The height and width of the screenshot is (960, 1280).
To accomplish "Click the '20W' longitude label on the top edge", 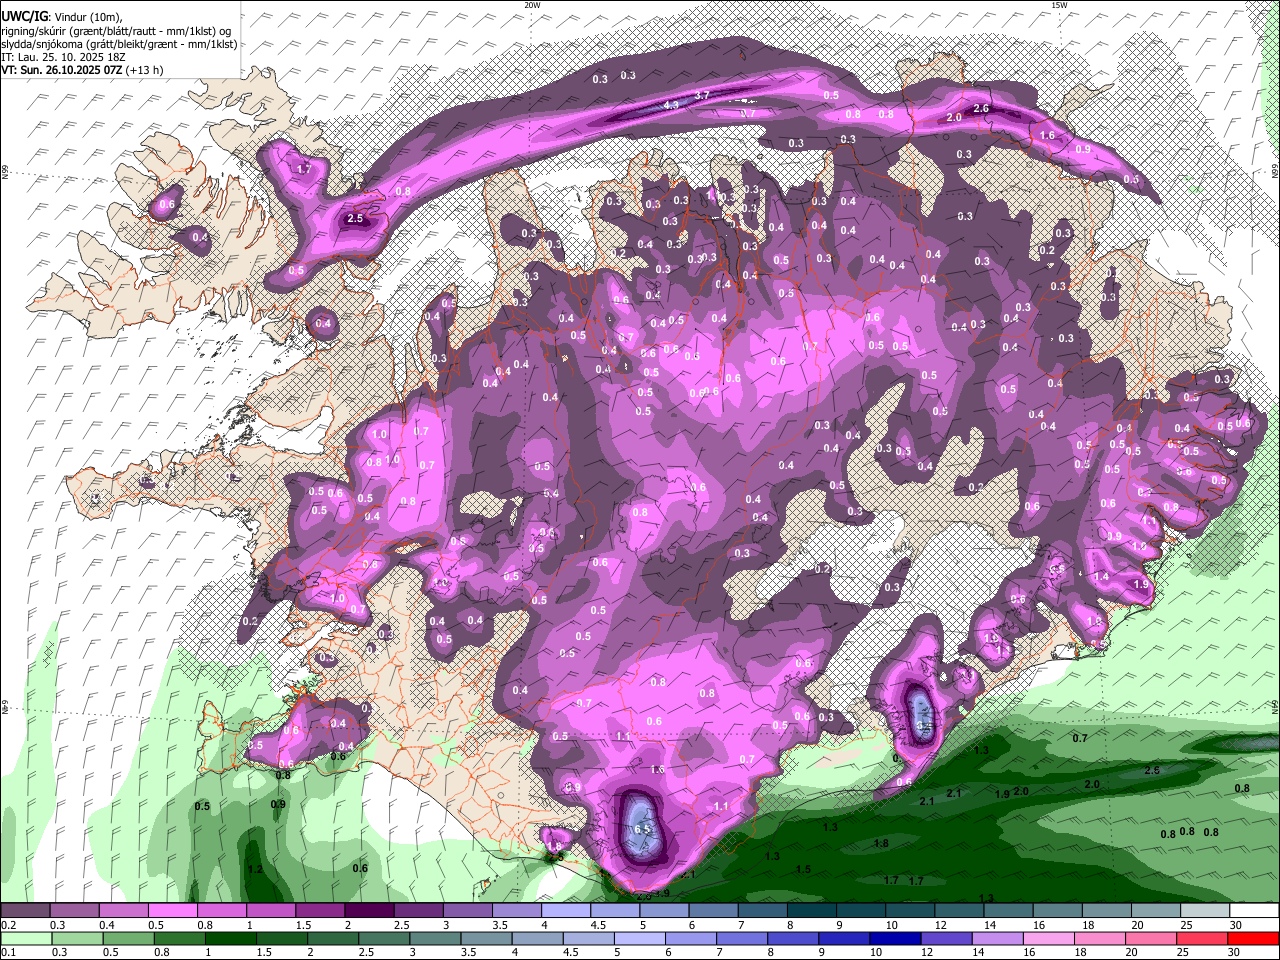I will pos(533,5).
